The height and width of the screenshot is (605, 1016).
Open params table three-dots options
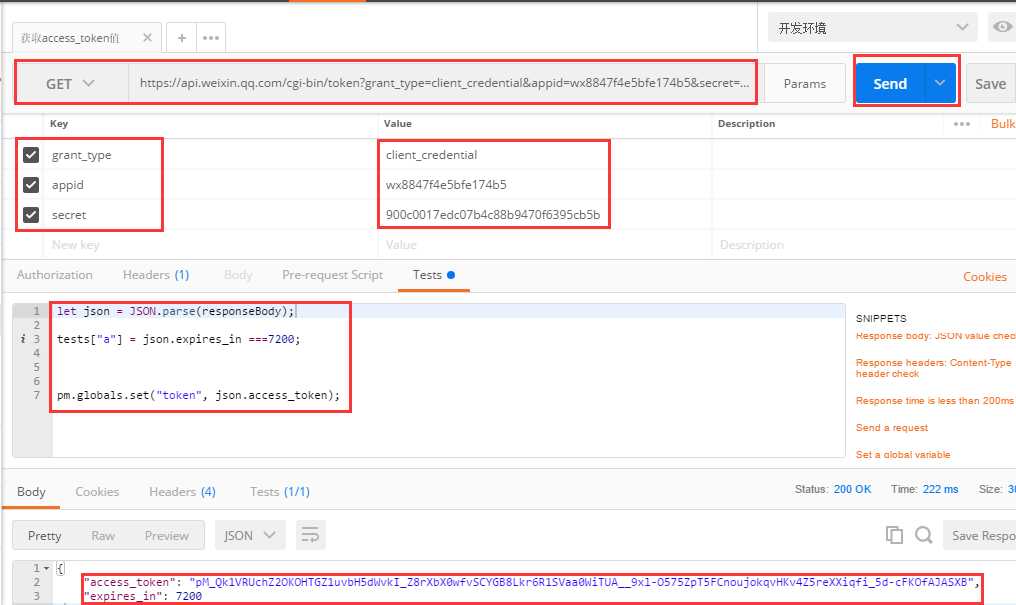(x=962, y=124)
